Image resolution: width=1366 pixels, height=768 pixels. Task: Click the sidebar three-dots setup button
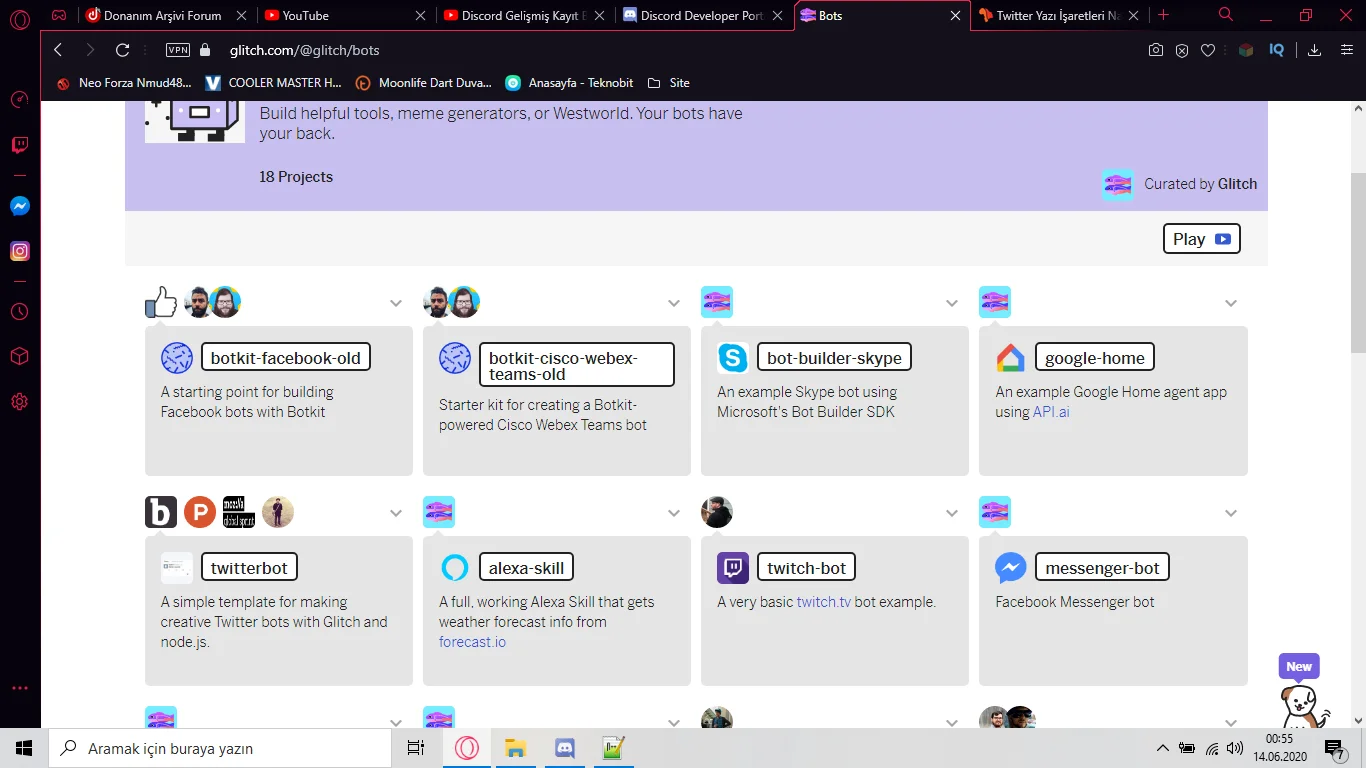pos(20,688)
